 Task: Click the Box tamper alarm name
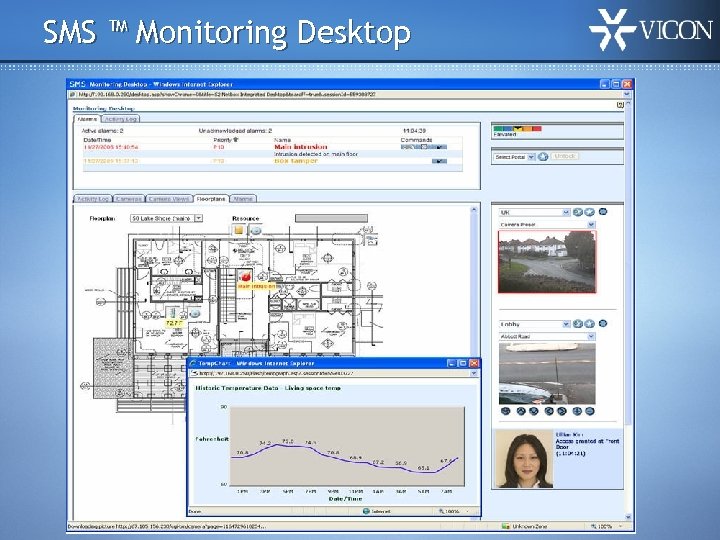(296, 161)
